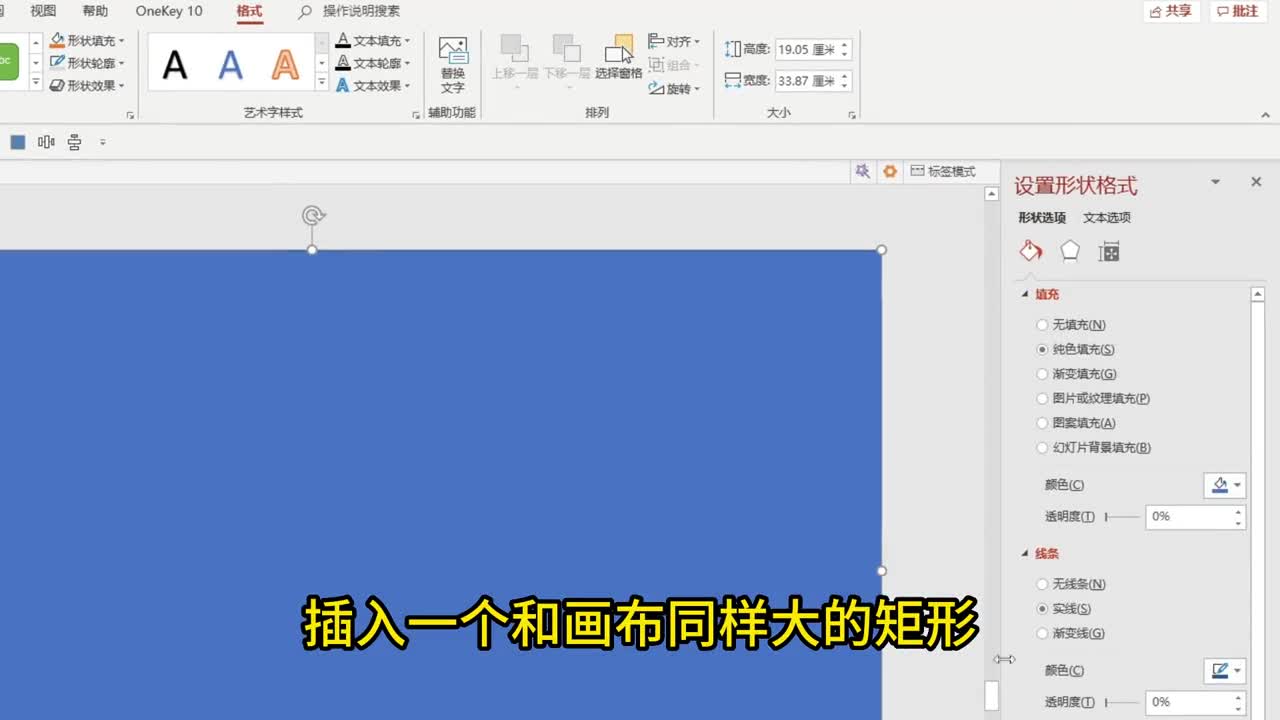Click the orange gear icon beside 标签模式
1280x720 pixels.
(x=890, y=171)
